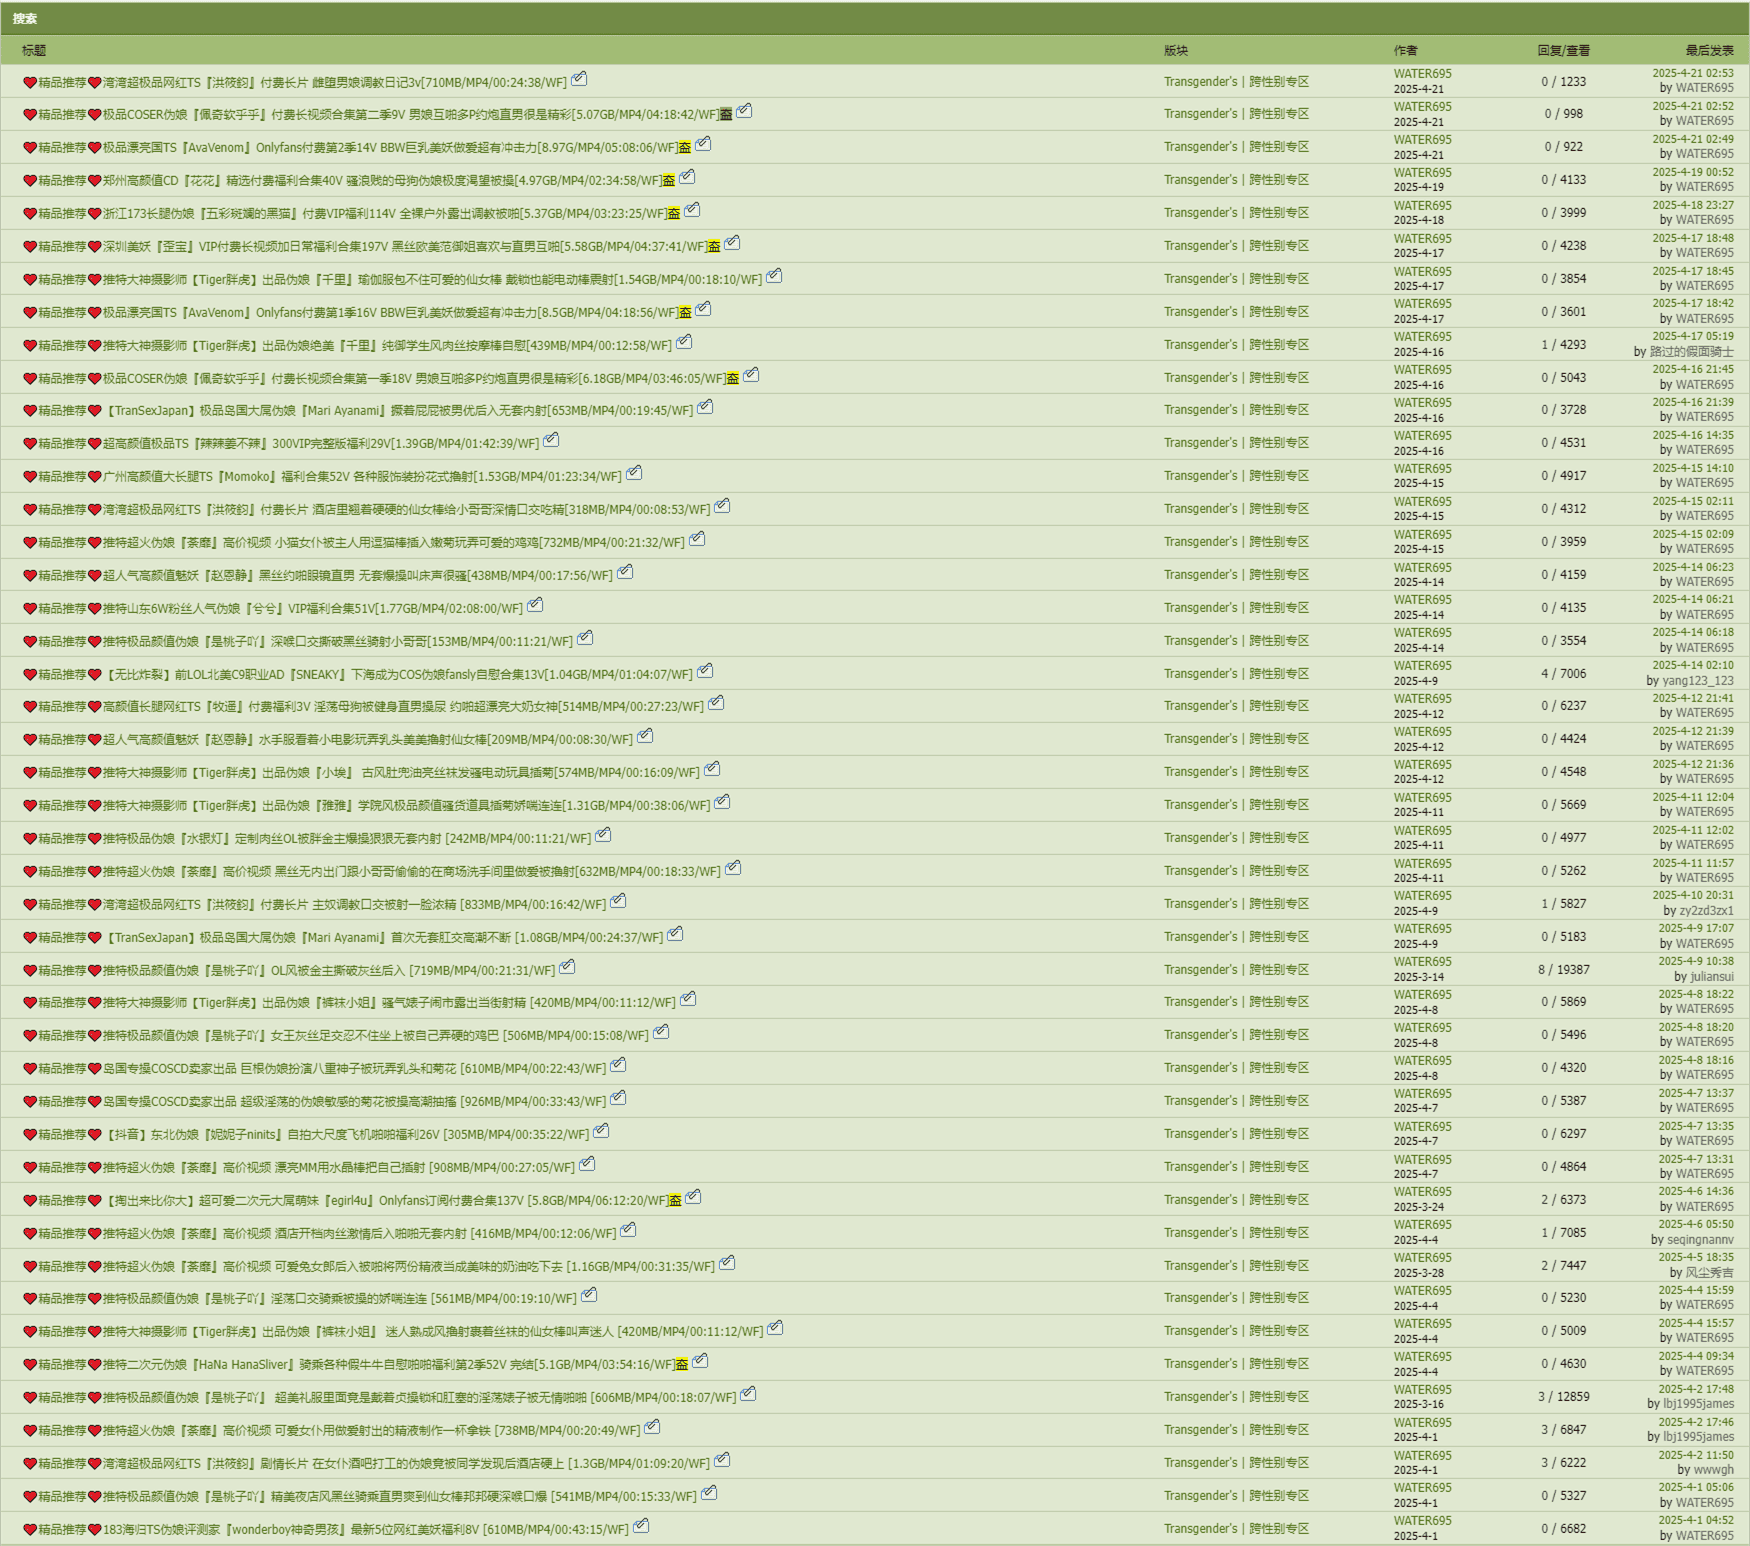
Task: Click the attachment icon on the 8 / 19387 thread
Action: 567,967
